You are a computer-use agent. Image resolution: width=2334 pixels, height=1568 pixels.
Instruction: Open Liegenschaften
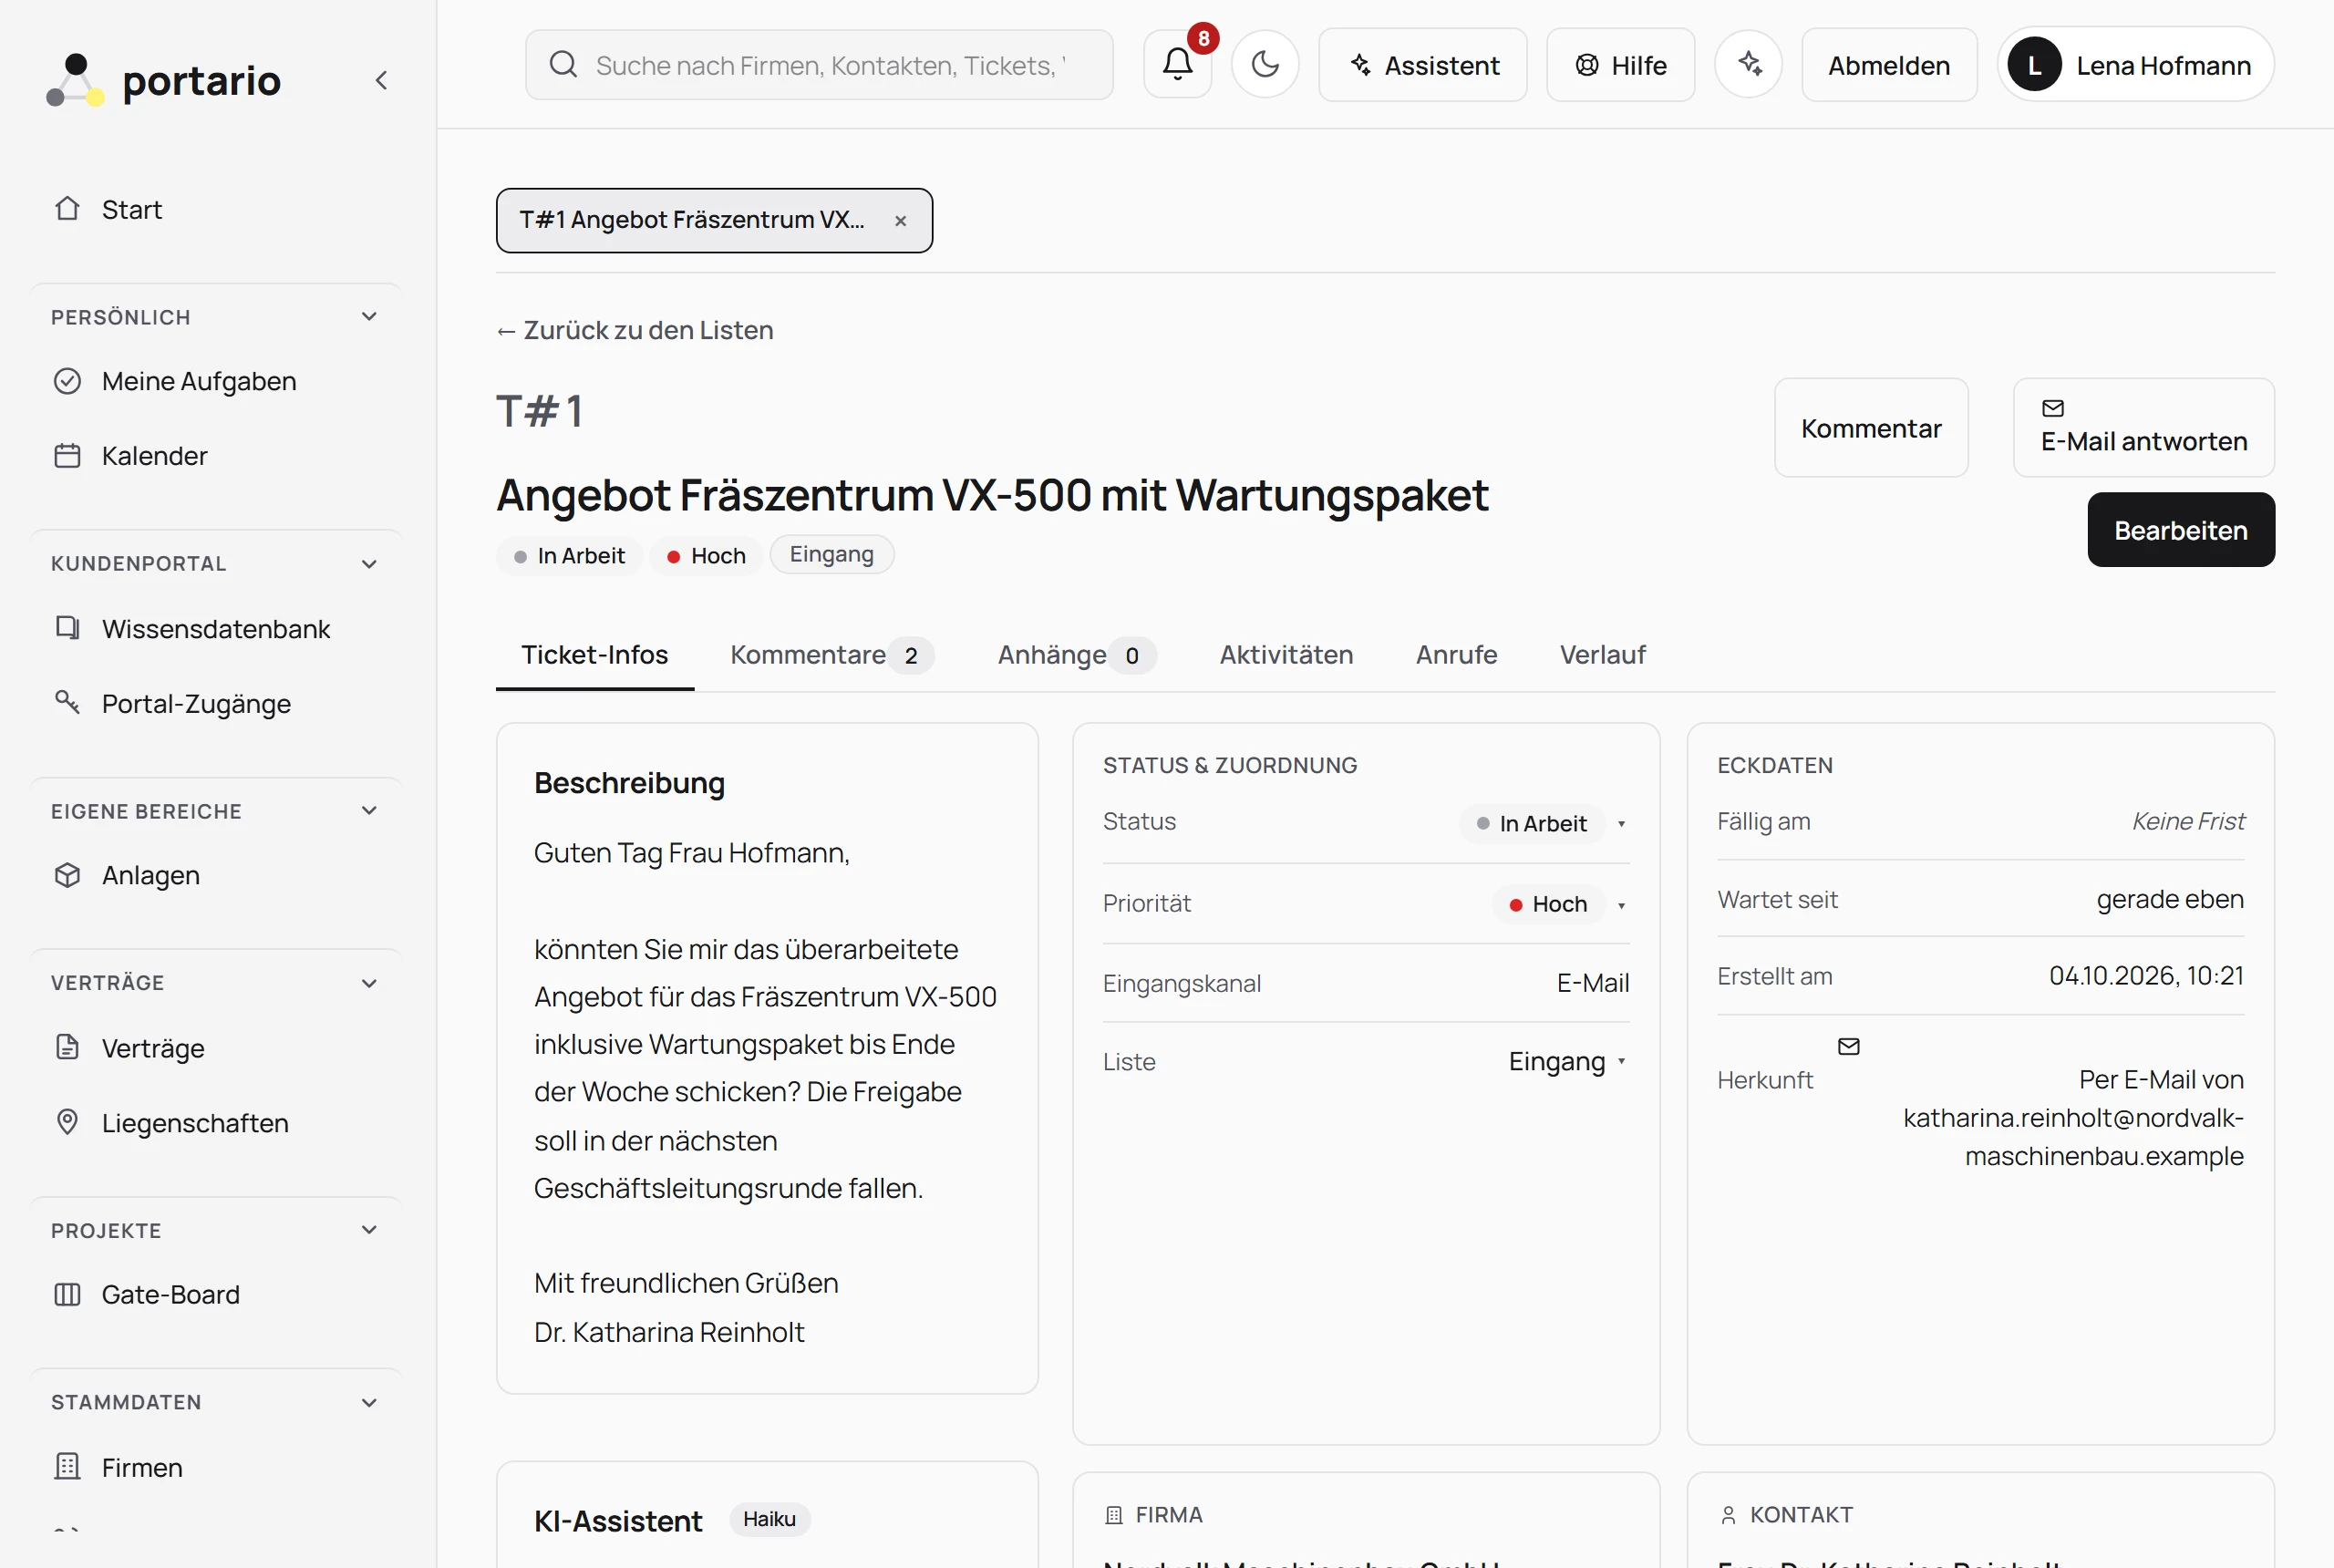(x=217, y=1123)
